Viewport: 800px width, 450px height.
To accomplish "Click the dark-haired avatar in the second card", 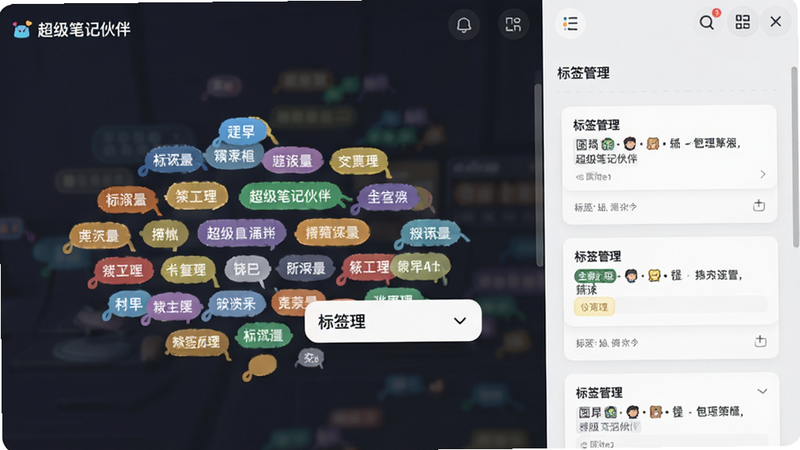I will click(x=631, y=276).
